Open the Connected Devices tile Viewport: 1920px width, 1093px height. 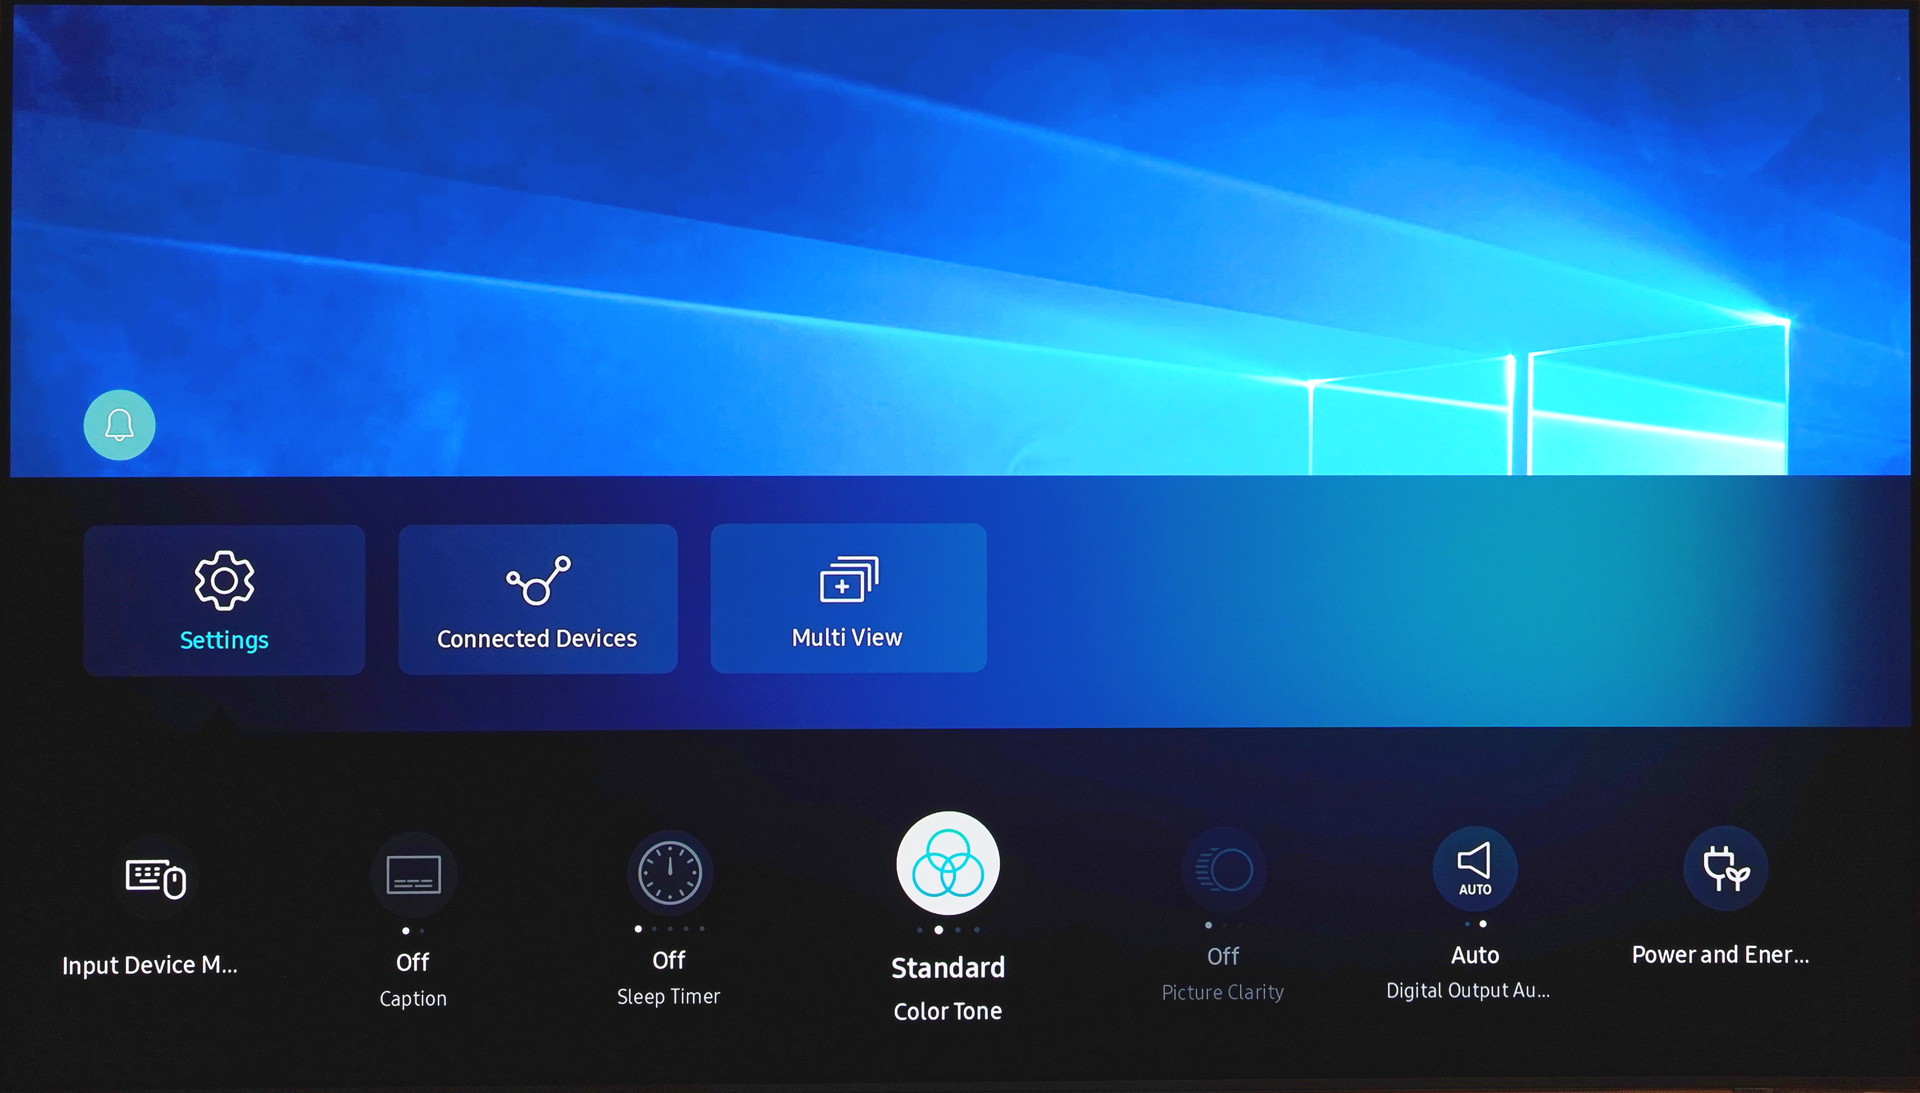tap(538, 598)
